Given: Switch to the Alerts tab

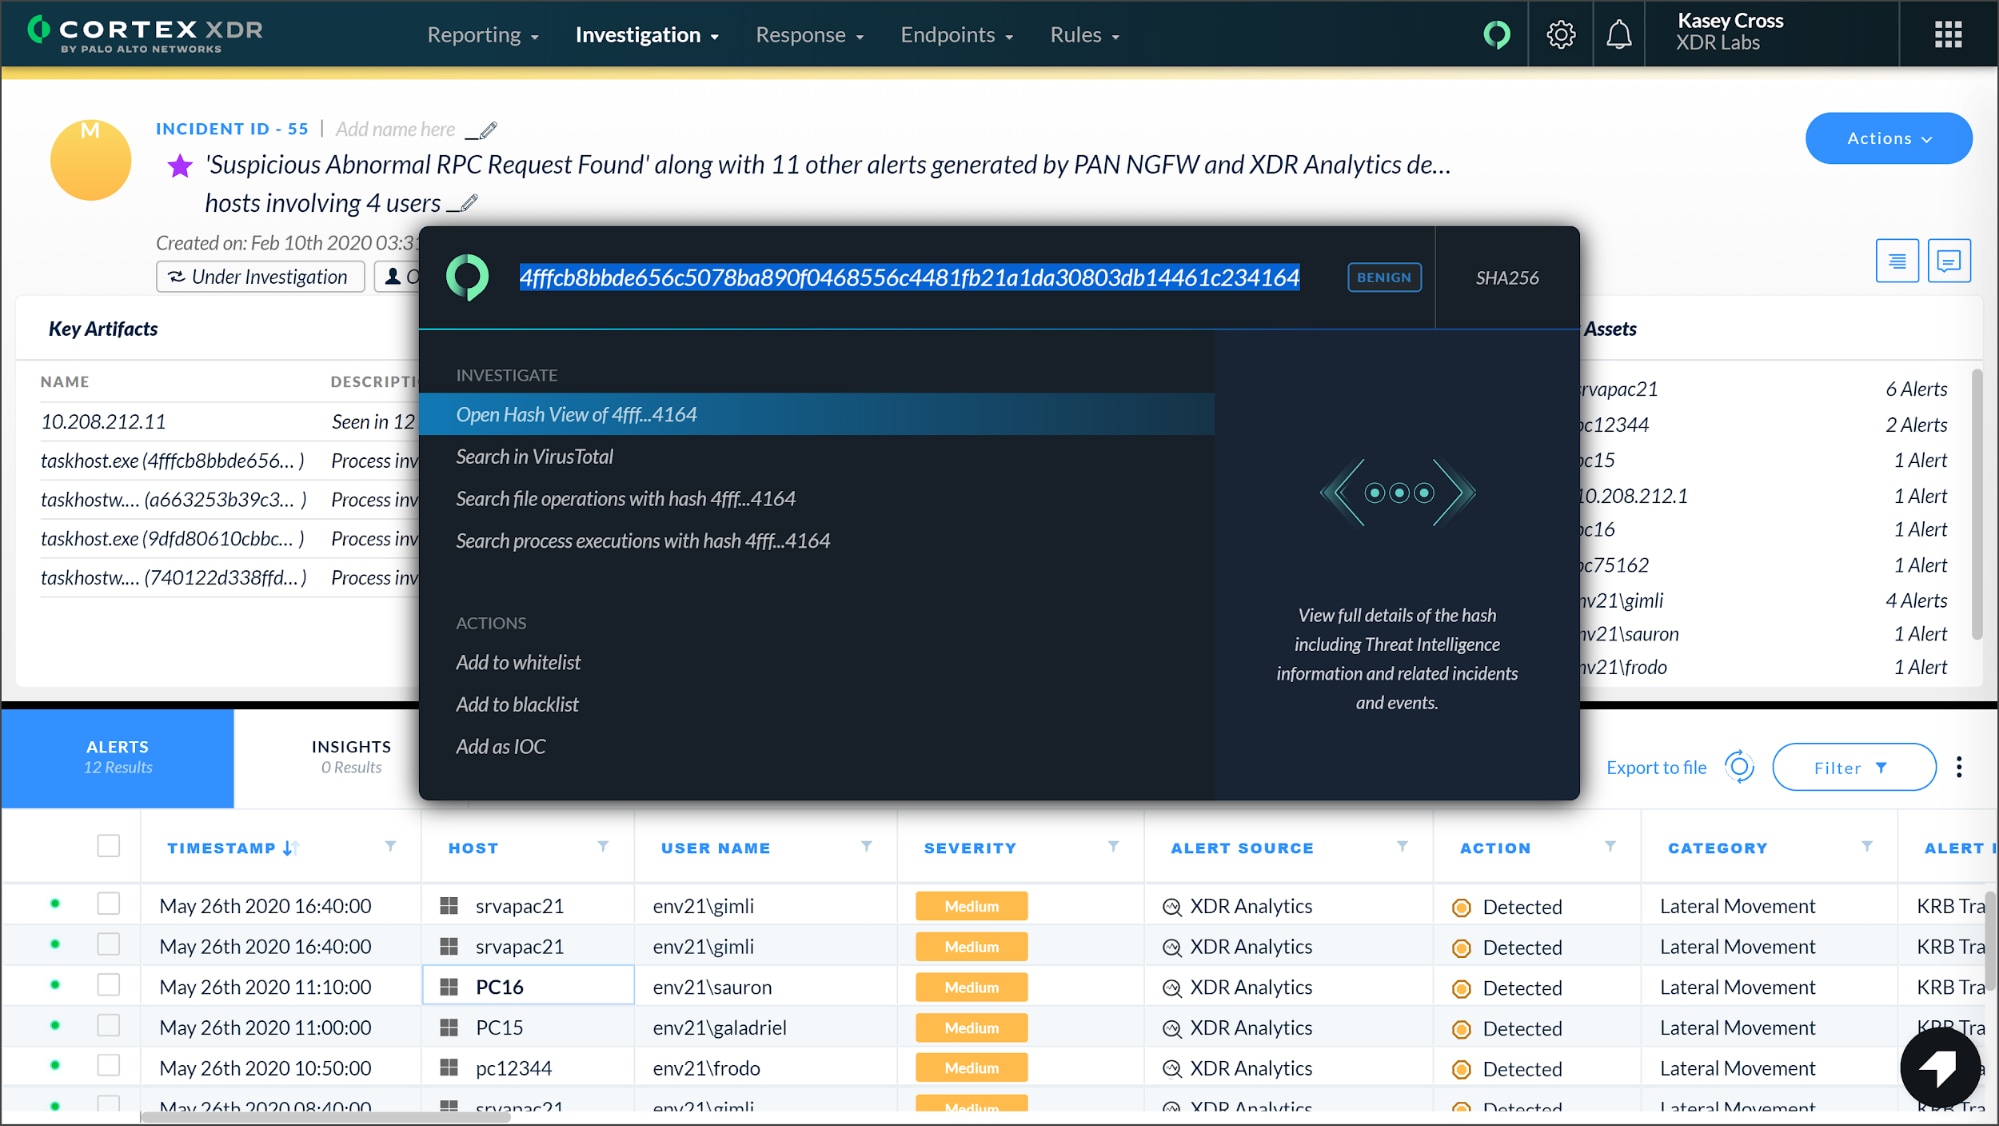Looking at the screenshot, I should (118, 757).
